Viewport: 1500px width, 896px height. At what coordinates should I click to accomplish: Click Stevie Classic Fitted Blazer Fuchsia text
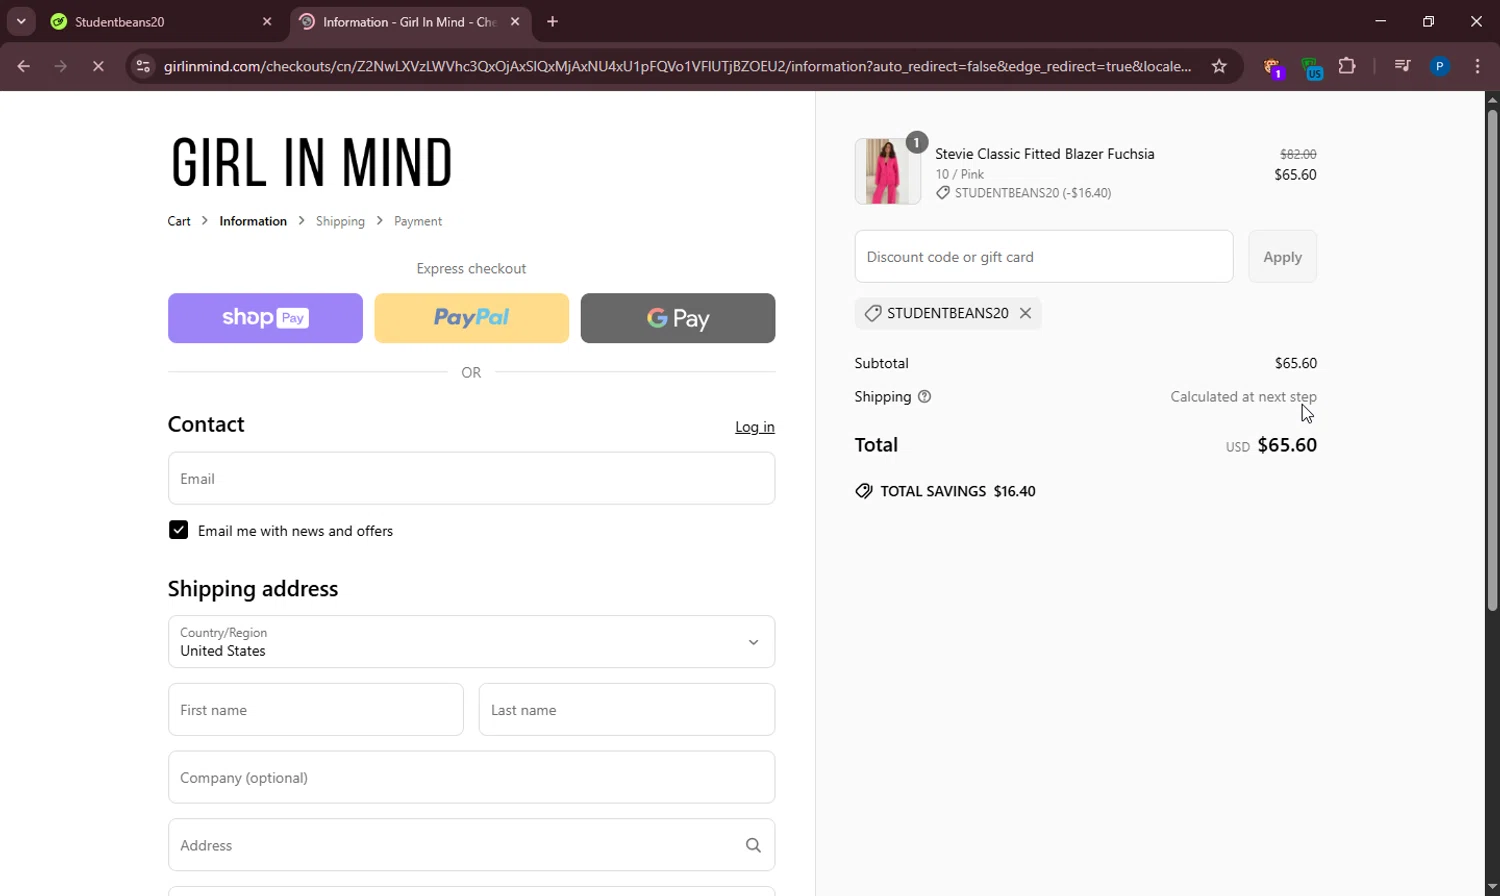coord(1044,153)
